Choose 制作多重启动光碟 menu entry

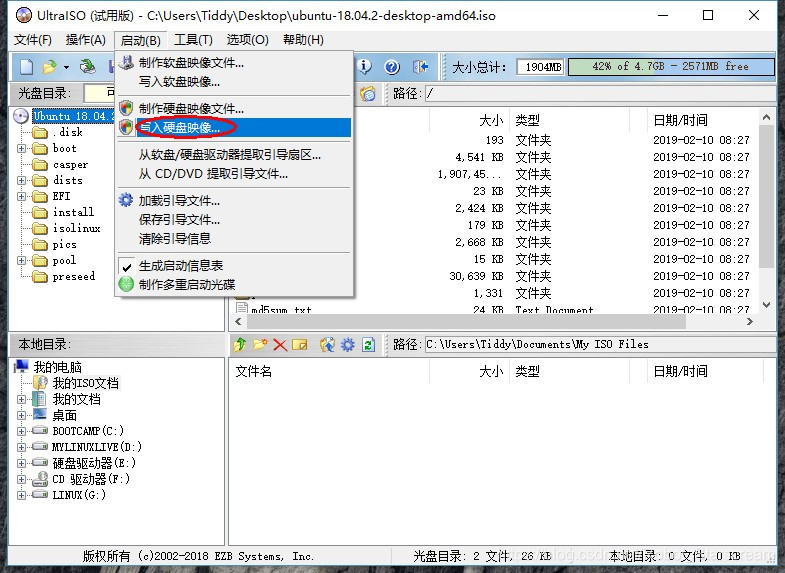(234, 285)
